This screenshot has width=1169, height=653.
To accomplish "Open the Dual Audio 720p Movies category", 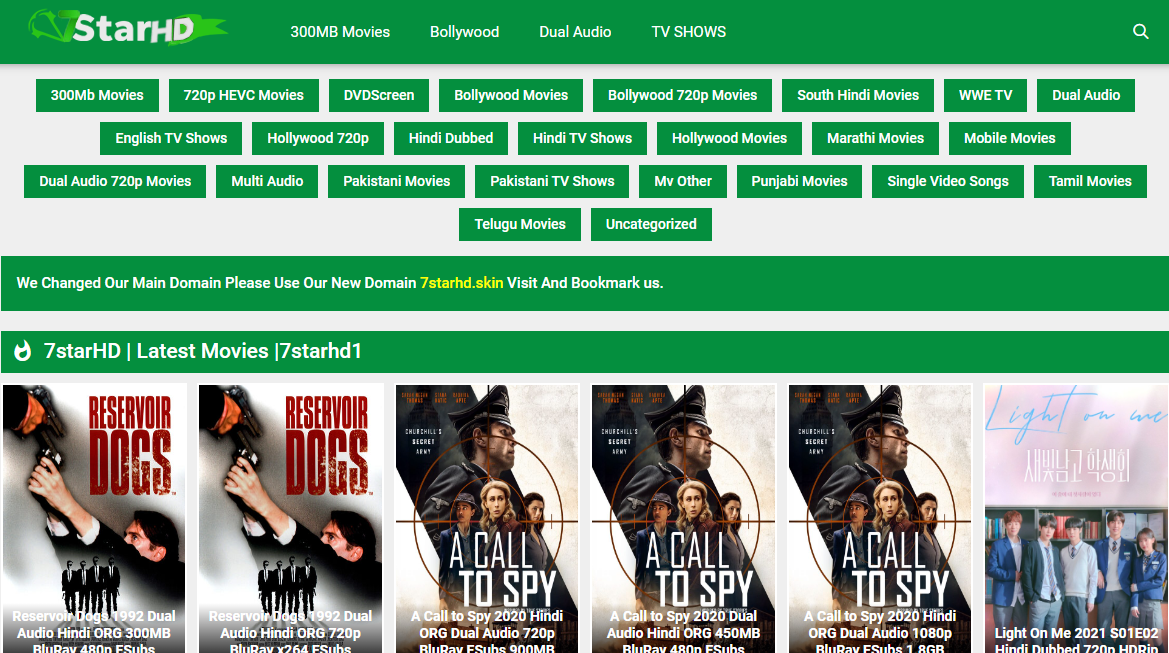I will 115,181.
